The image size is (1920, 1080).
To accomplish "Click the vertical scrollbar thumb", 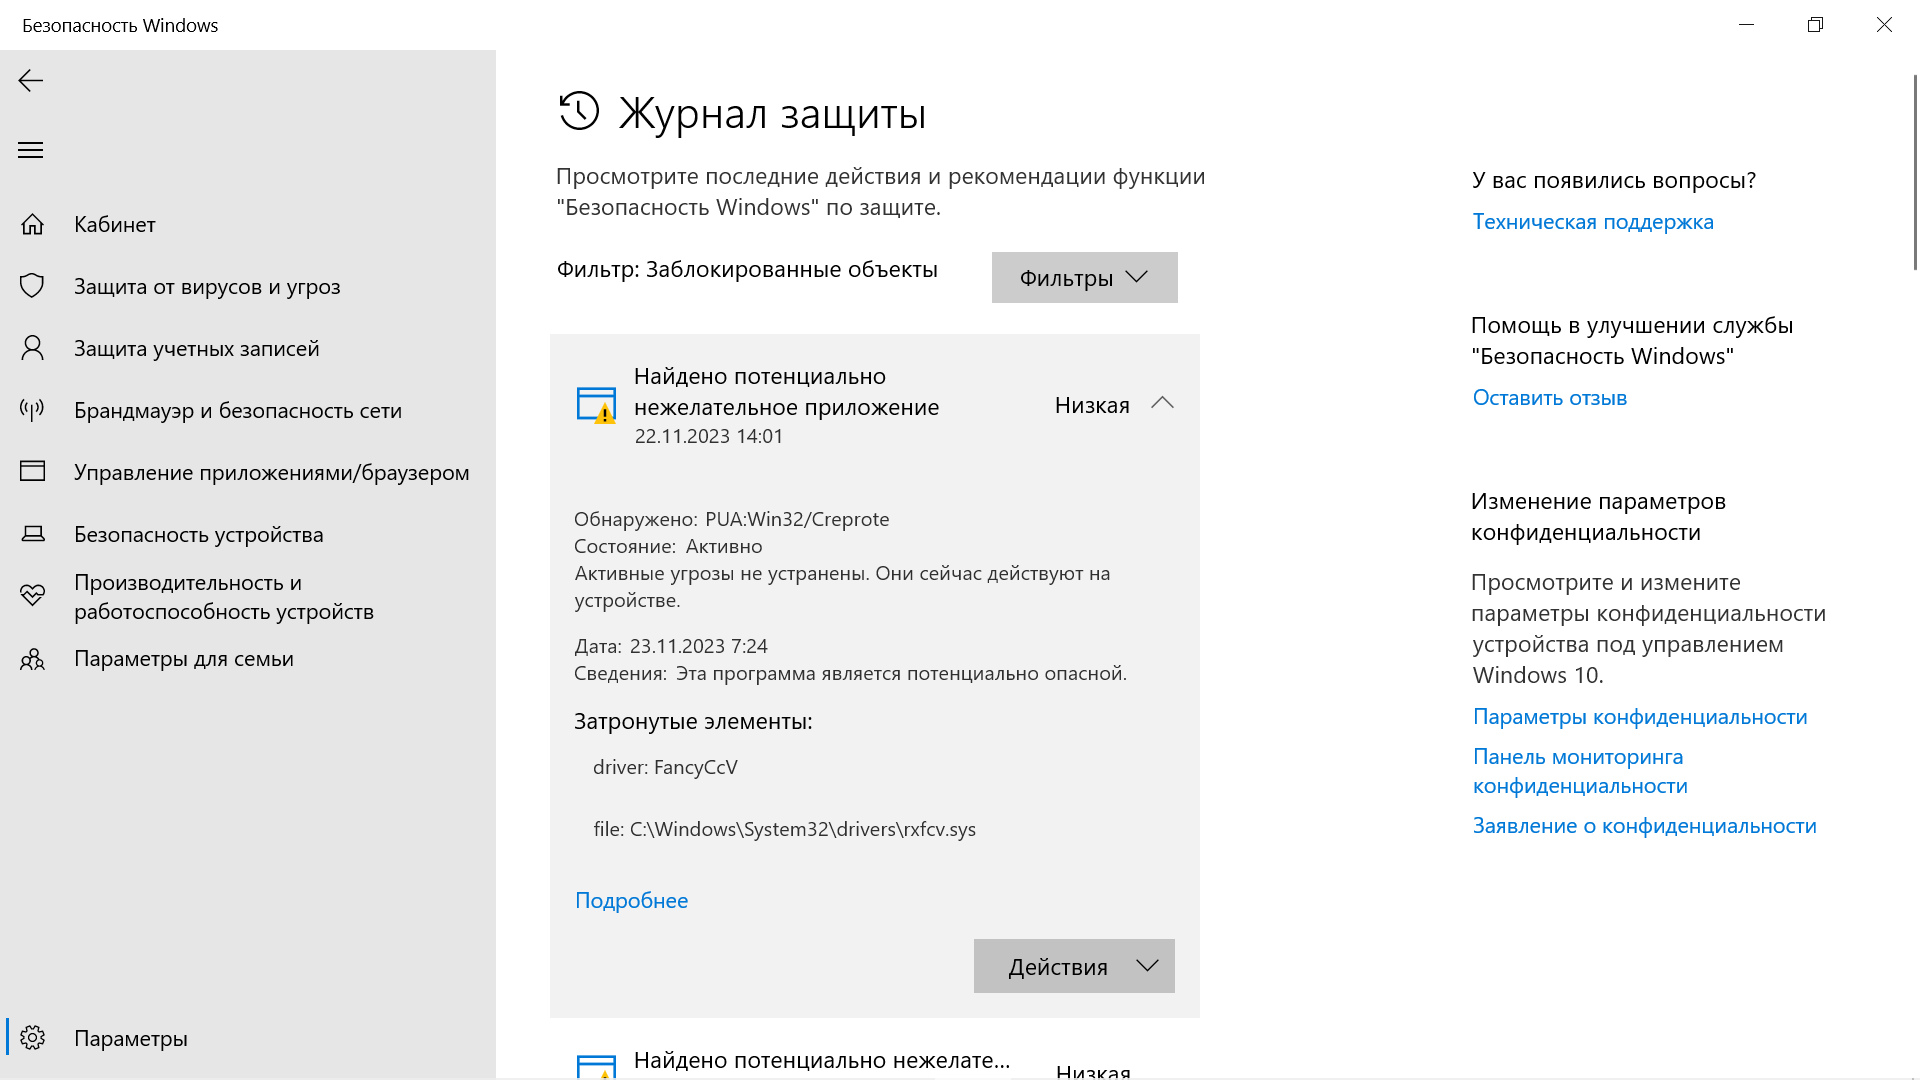I will 1914,170.
